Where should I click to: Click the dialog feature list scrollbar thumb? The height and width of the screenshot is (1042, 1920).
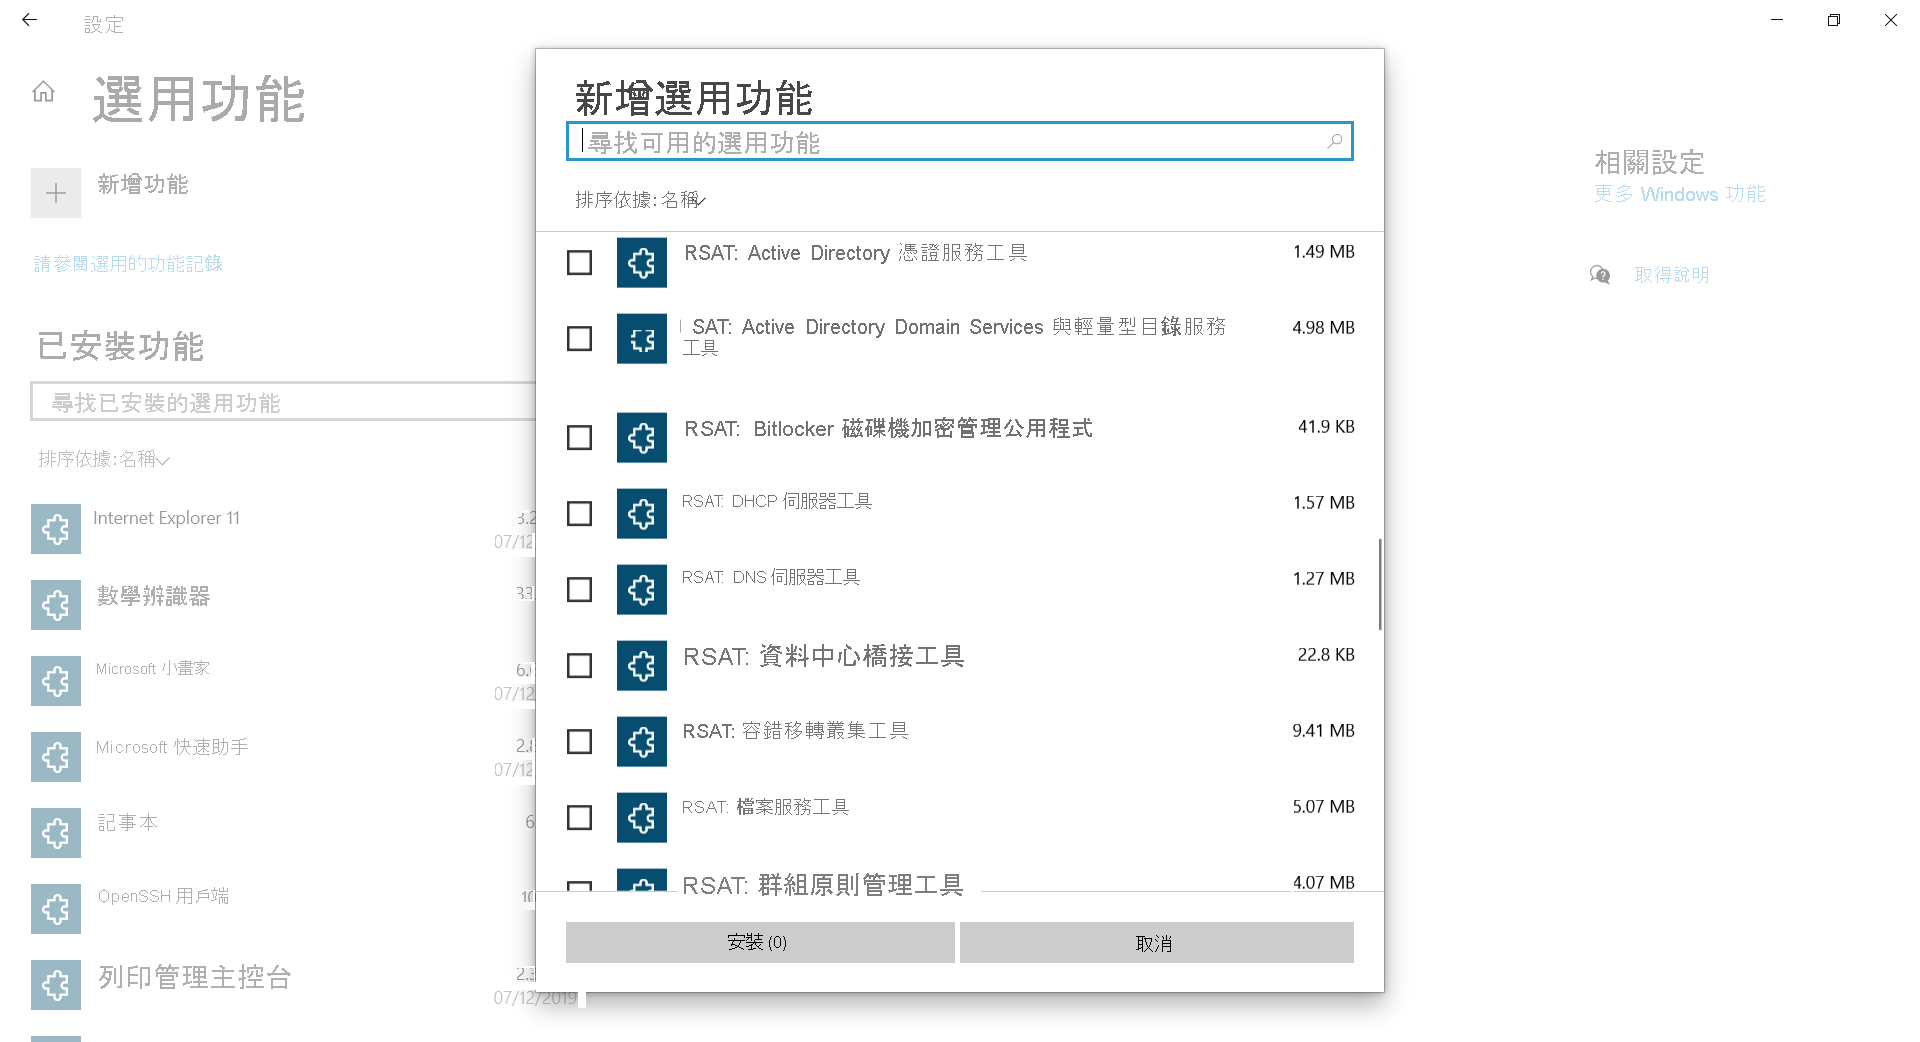(x=1380, y=585)
